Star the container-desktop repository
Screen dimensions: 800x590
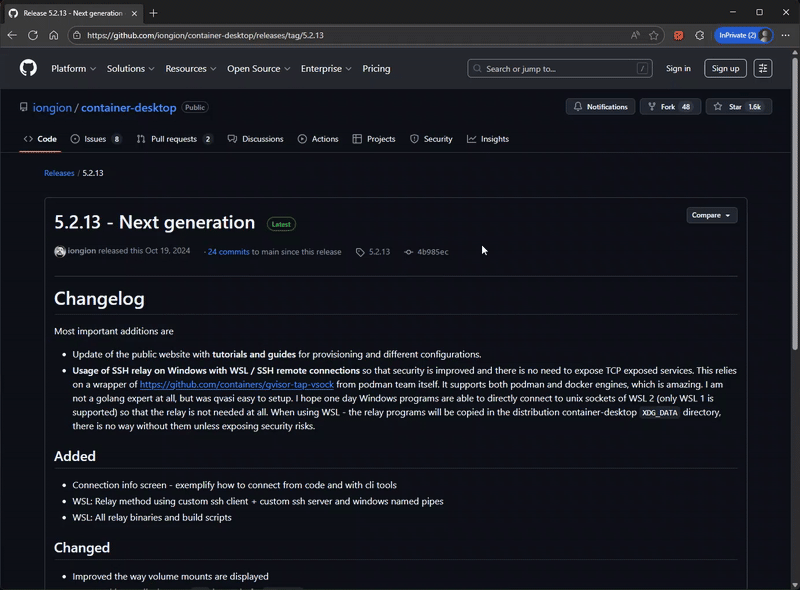pyautogui.click(x=738, y=107)
